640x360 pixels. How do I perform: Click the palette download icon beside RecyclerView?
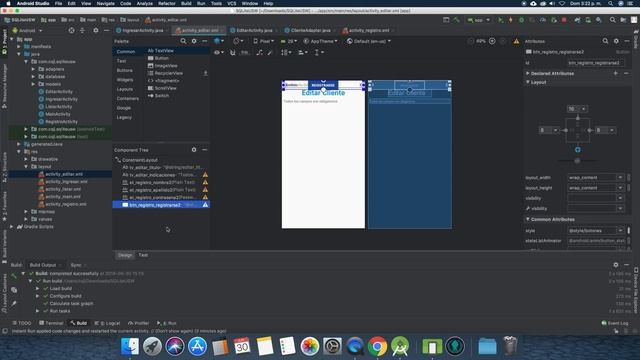point(205,73)
